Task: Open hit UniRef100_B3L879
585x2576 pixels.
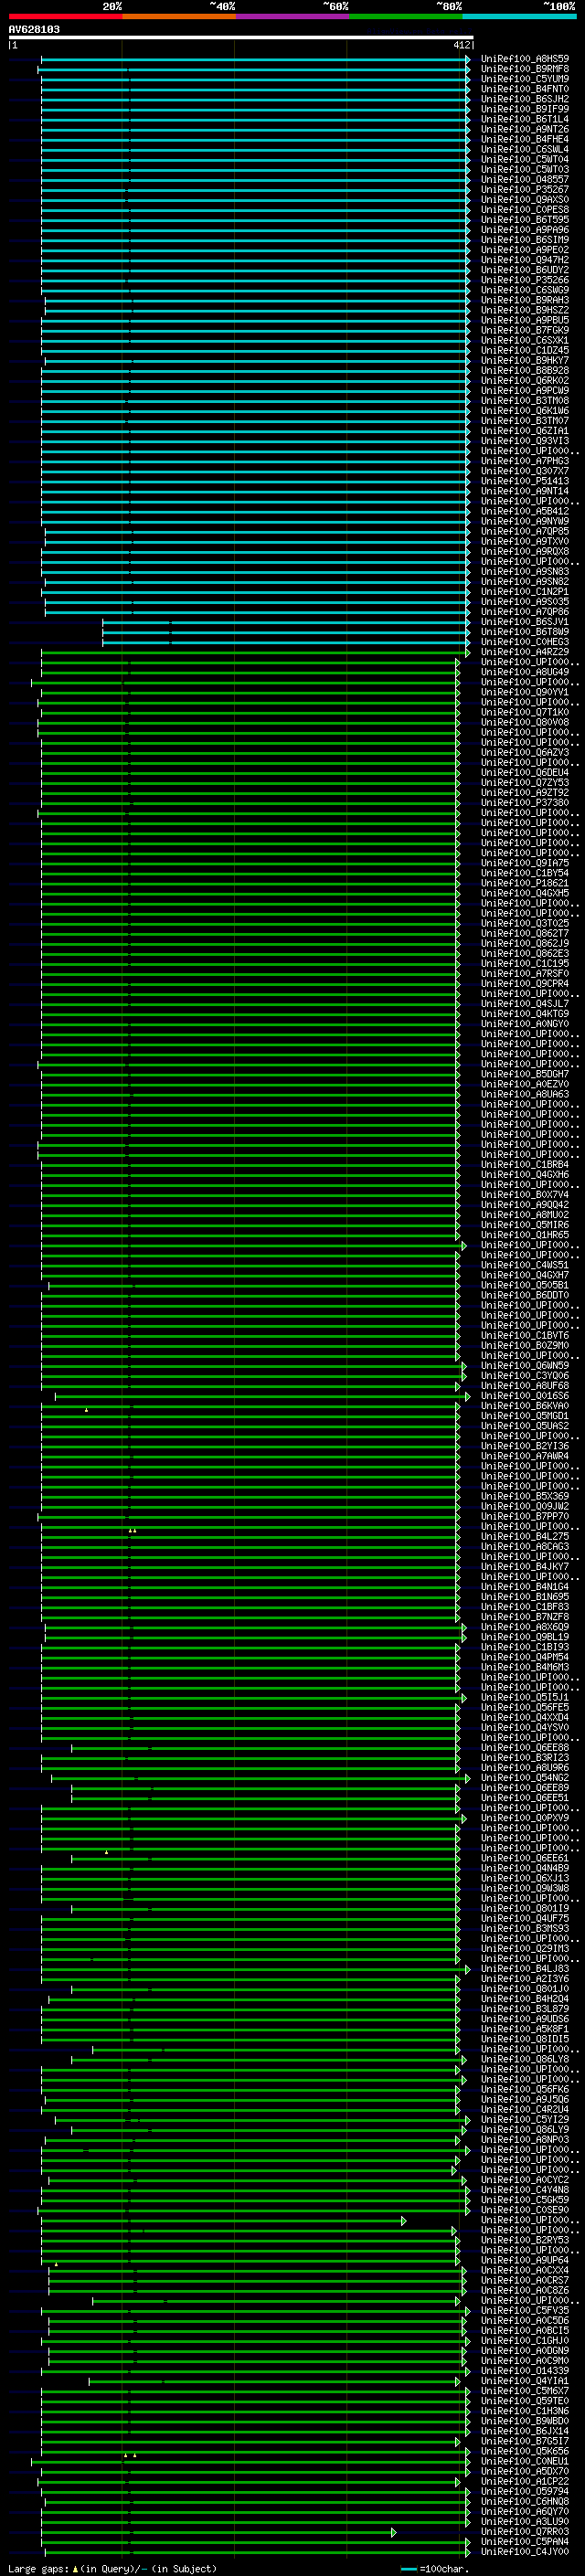Action: 524,2009
